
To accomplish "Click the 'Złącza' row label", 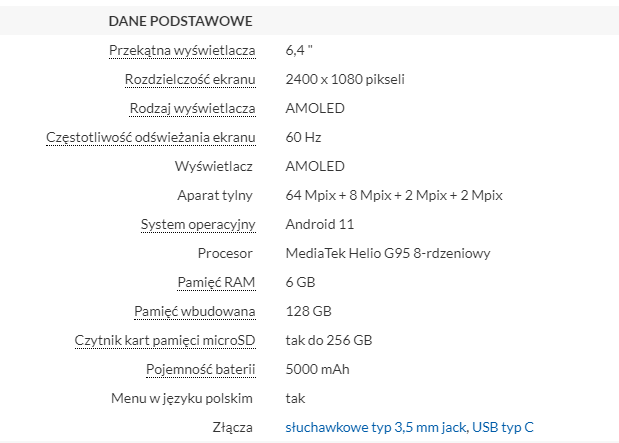I will 232,428.
